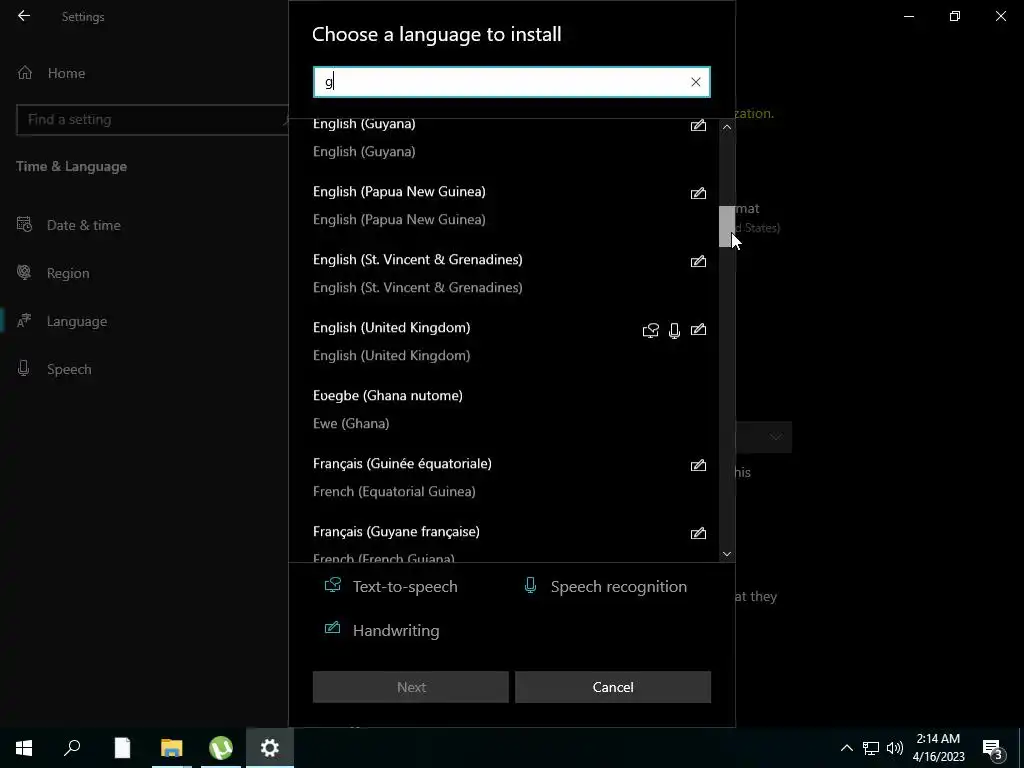The width and height of the screenshot is (1024, 768).
Task: Click the network tray icon
Action: click(x=871, y=748)
